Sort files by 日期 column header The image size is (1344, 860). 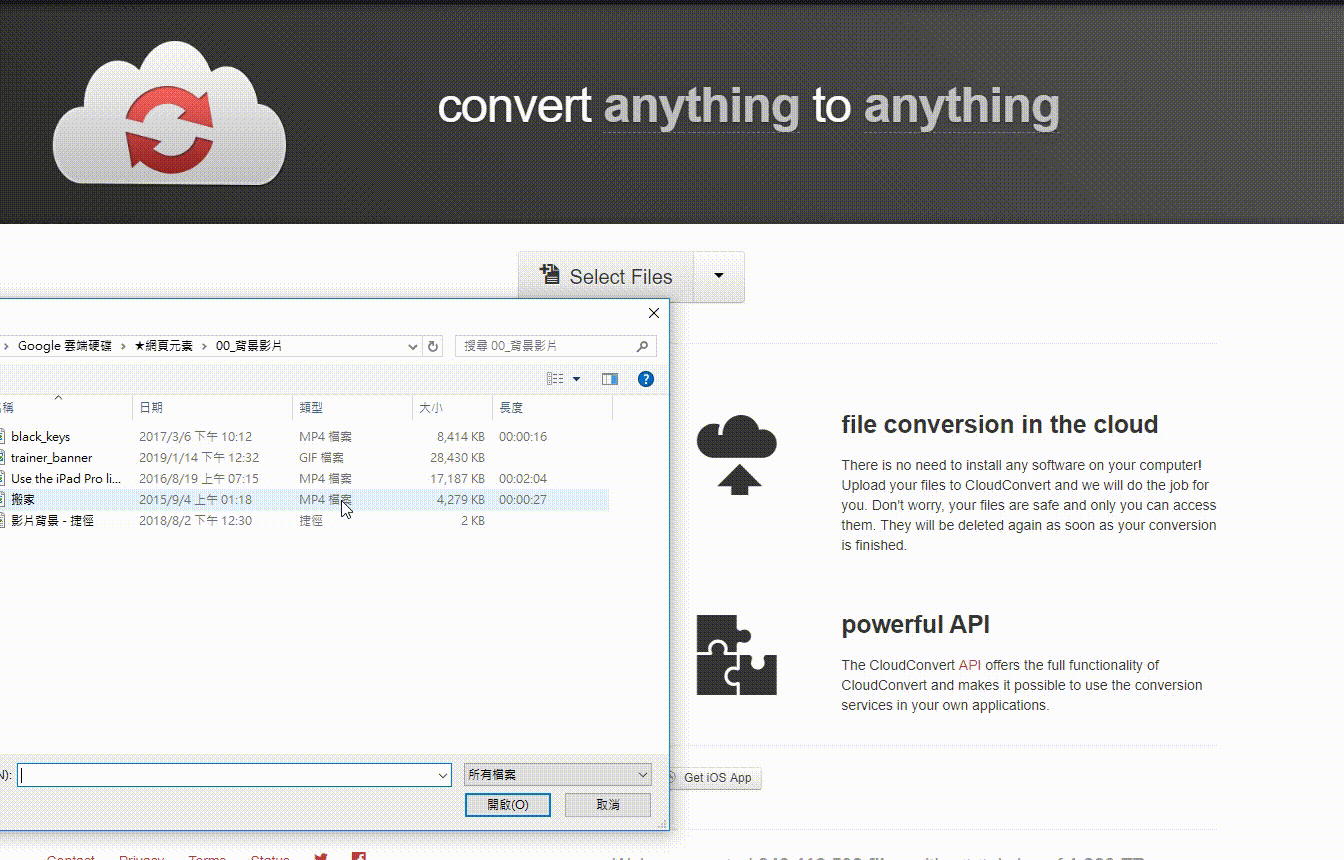213,408
